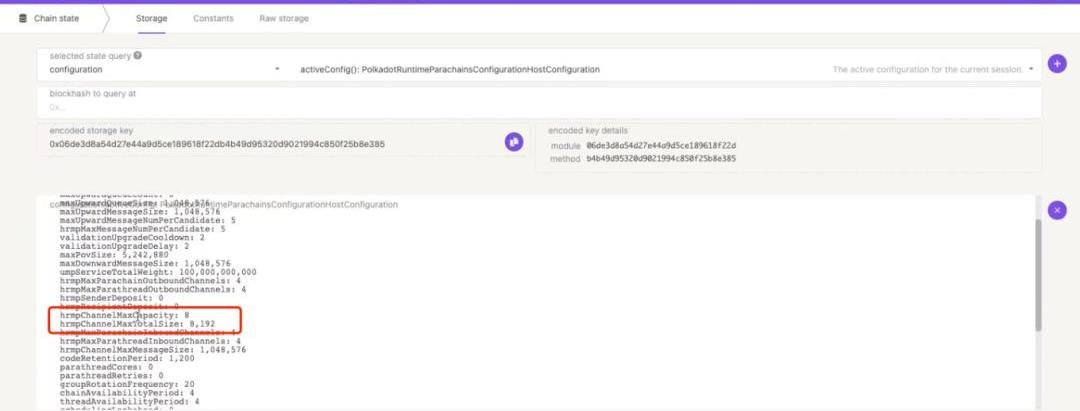The height and width of the screenshot is (411, 1080).
Task: Open the selected state query help icon
Action: pos(137,56)
